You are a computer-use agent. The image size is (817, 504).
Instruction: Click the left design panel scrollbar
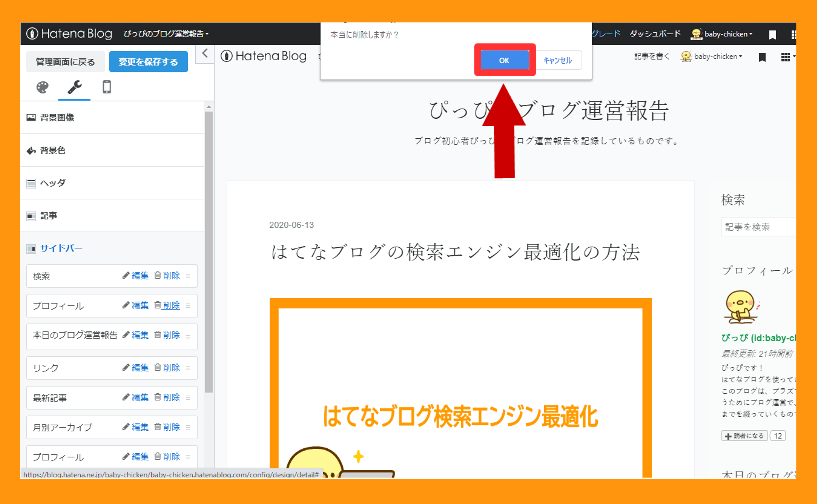click(x=209, y=252)
